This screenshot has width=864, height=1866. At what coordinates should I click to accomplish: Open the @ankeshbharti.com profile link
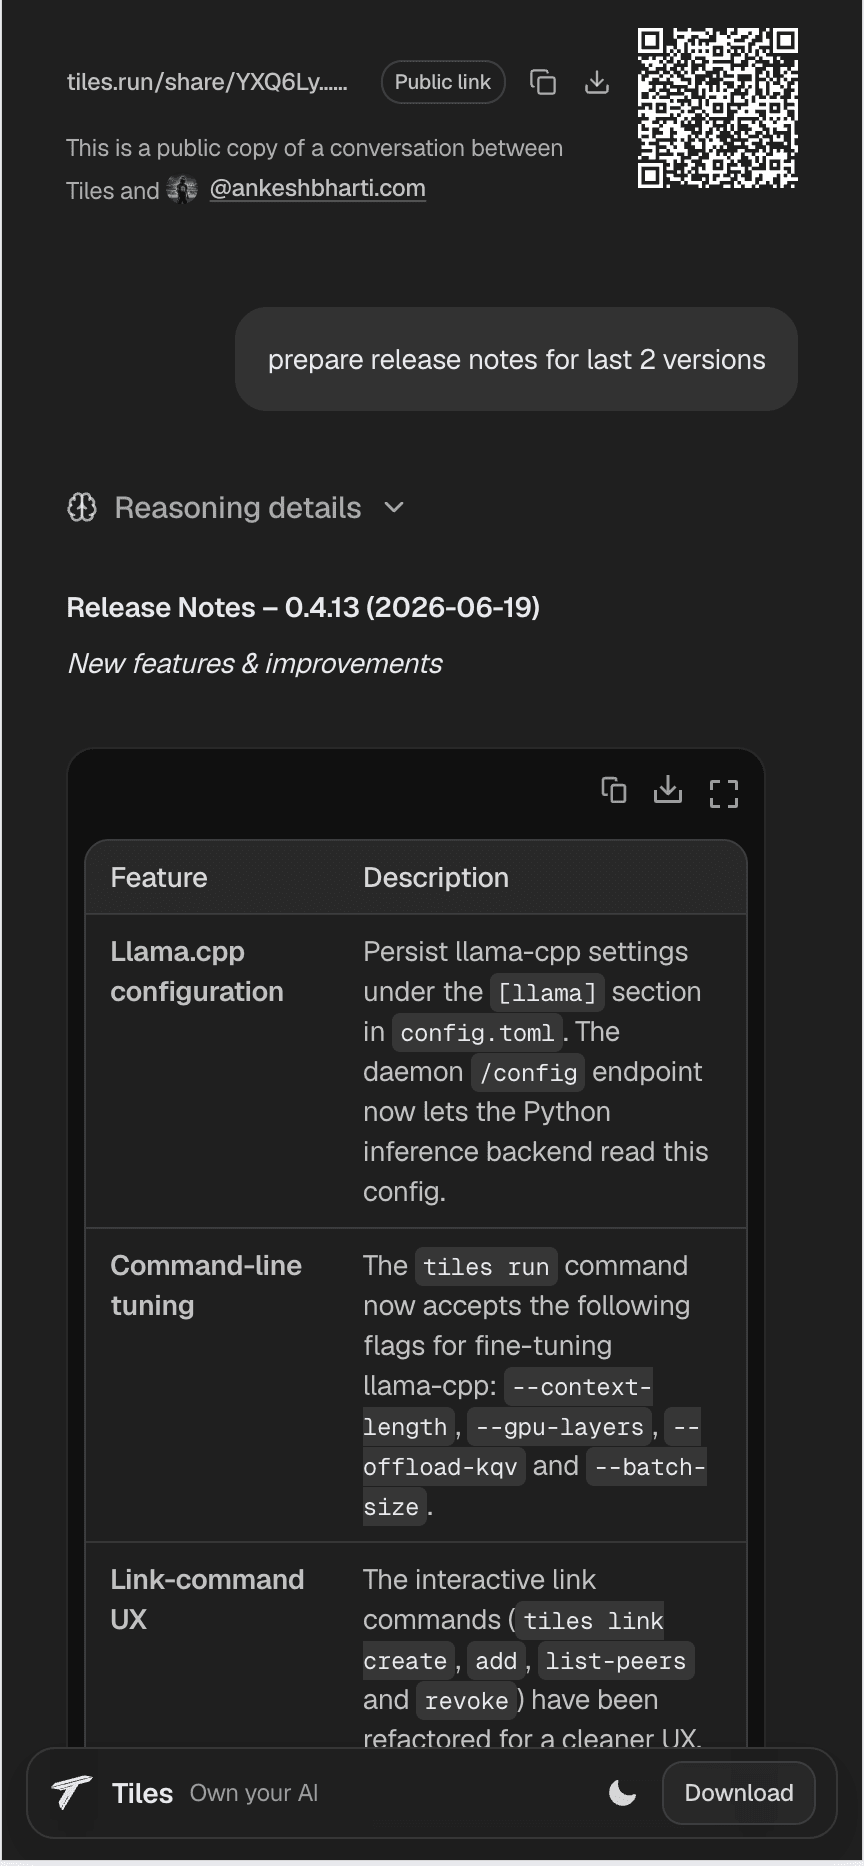pos(317,188)
